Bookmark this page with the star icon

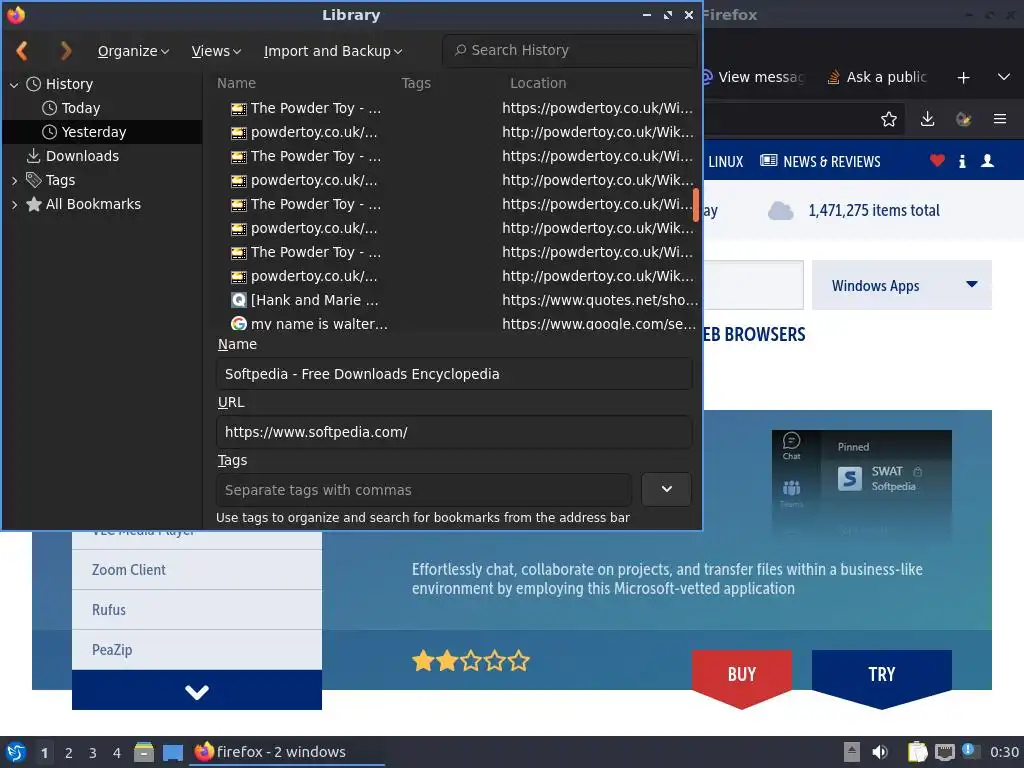coord(888,119)
